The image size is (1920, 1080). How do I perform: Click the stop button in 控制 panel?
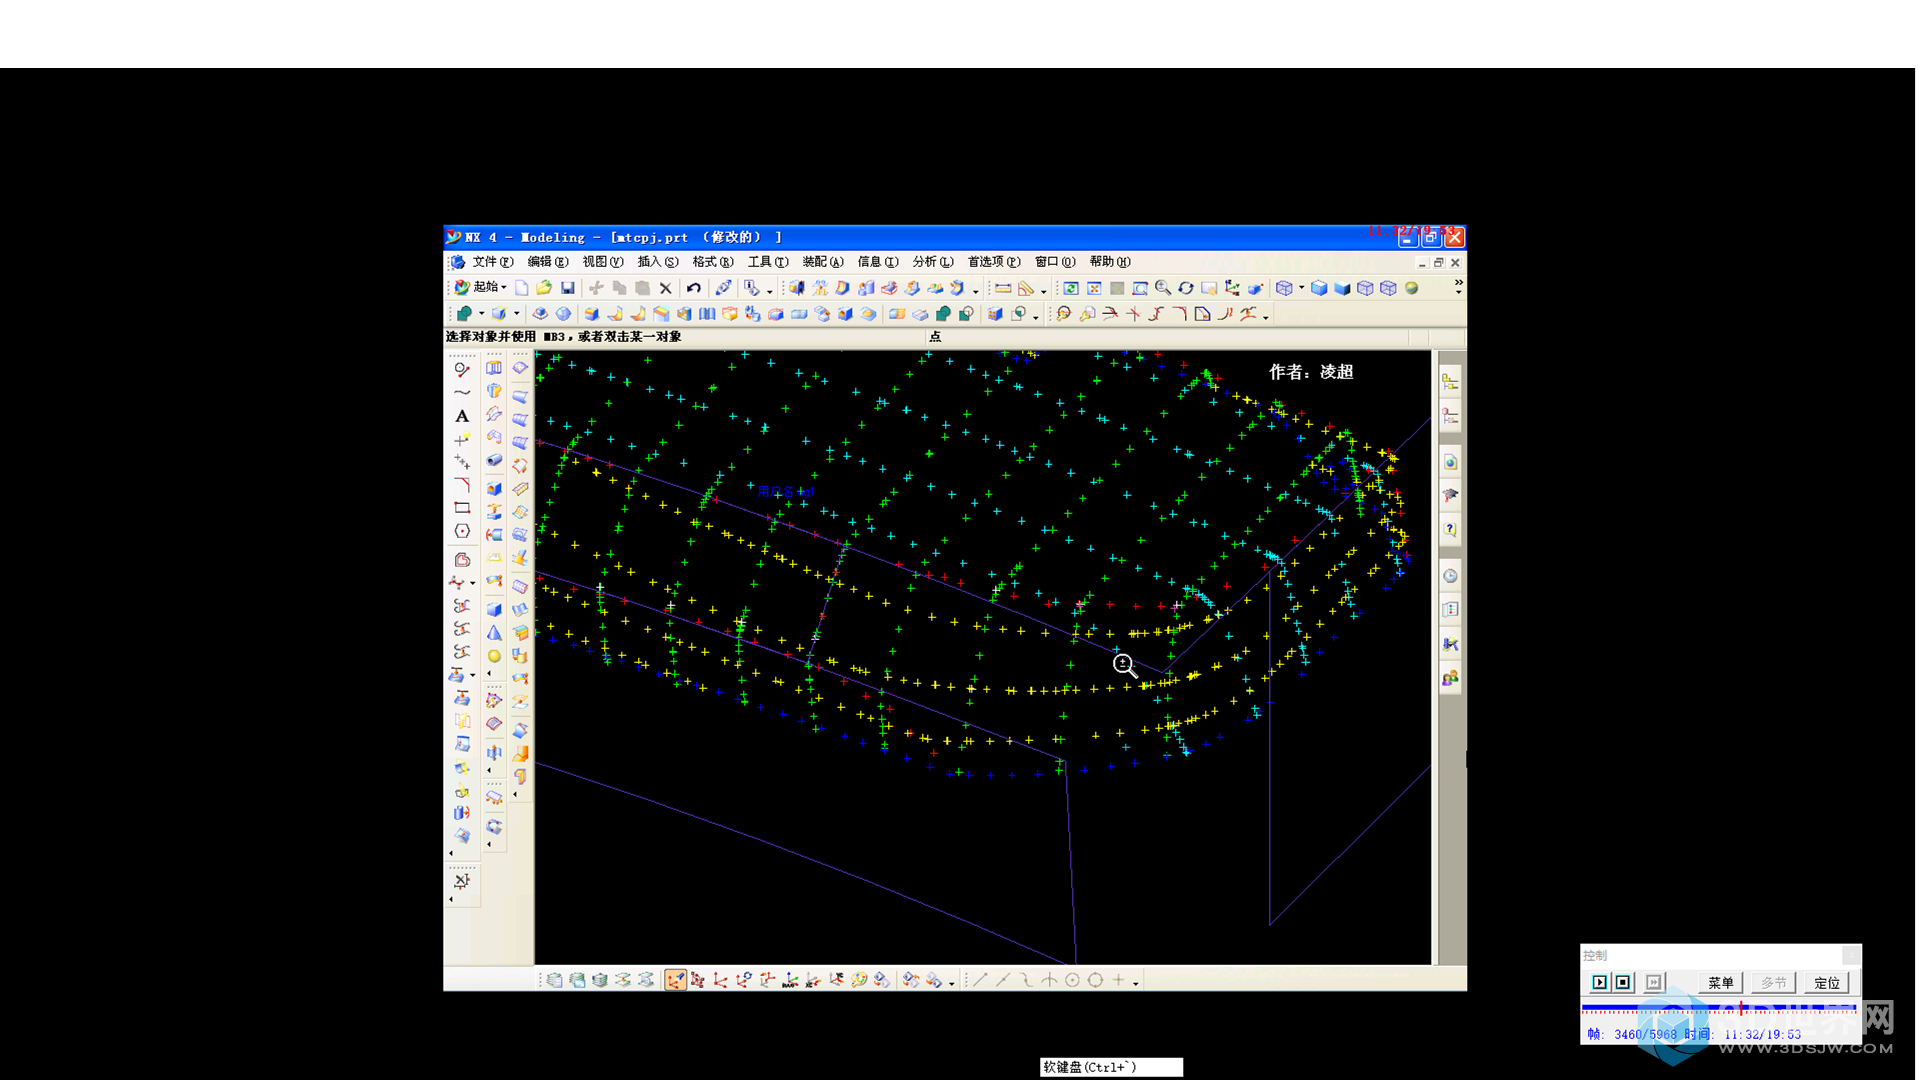tap(1623, 983)
